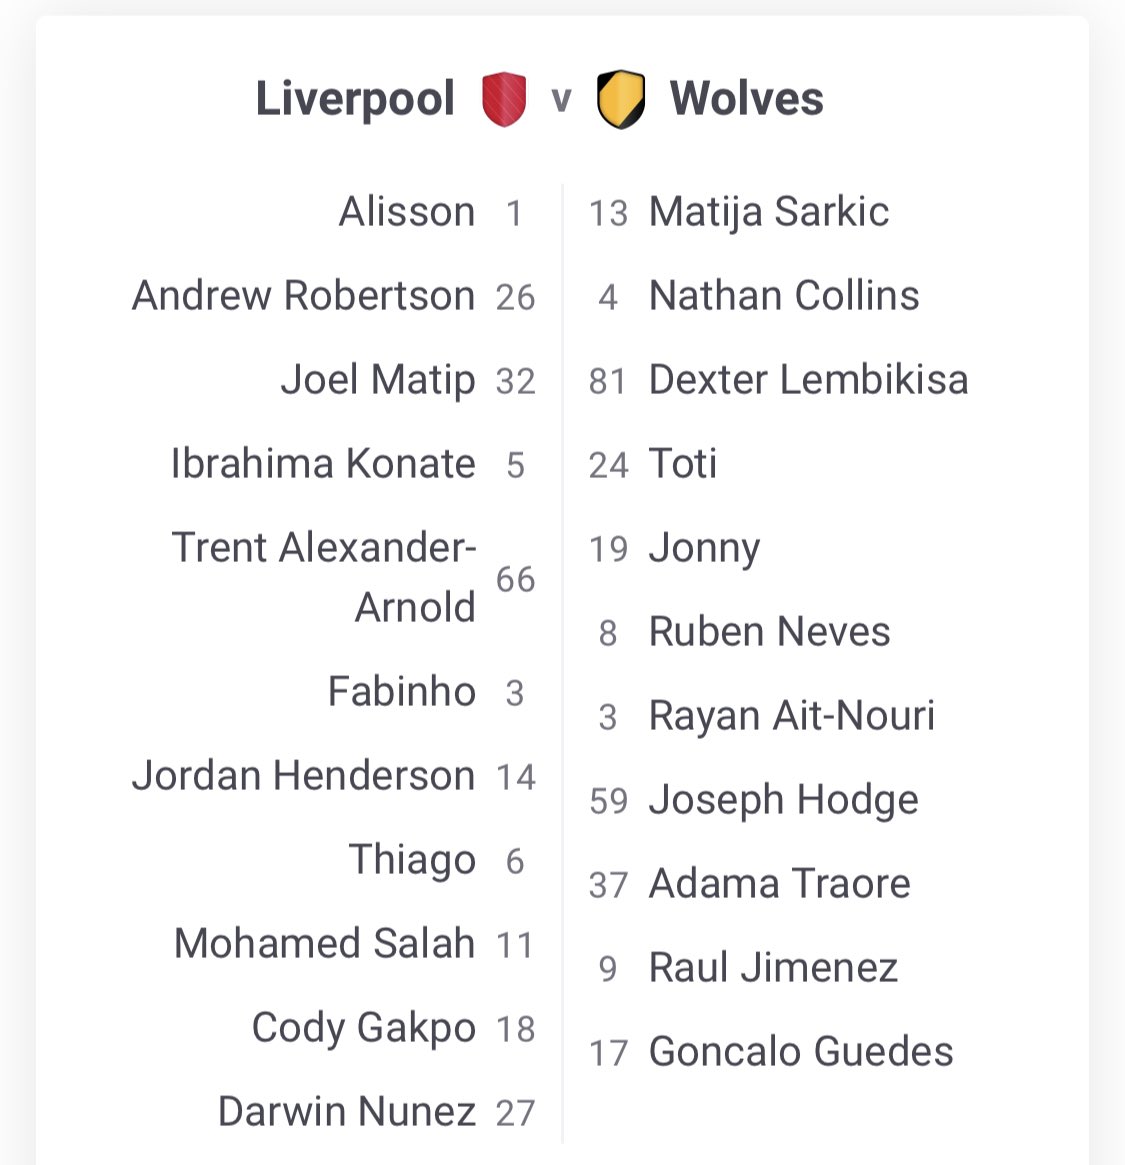Screen dimensions: 1125x1165
Task: Tap Andrew Robertson's player name
Action: click(x=303, y=296)
